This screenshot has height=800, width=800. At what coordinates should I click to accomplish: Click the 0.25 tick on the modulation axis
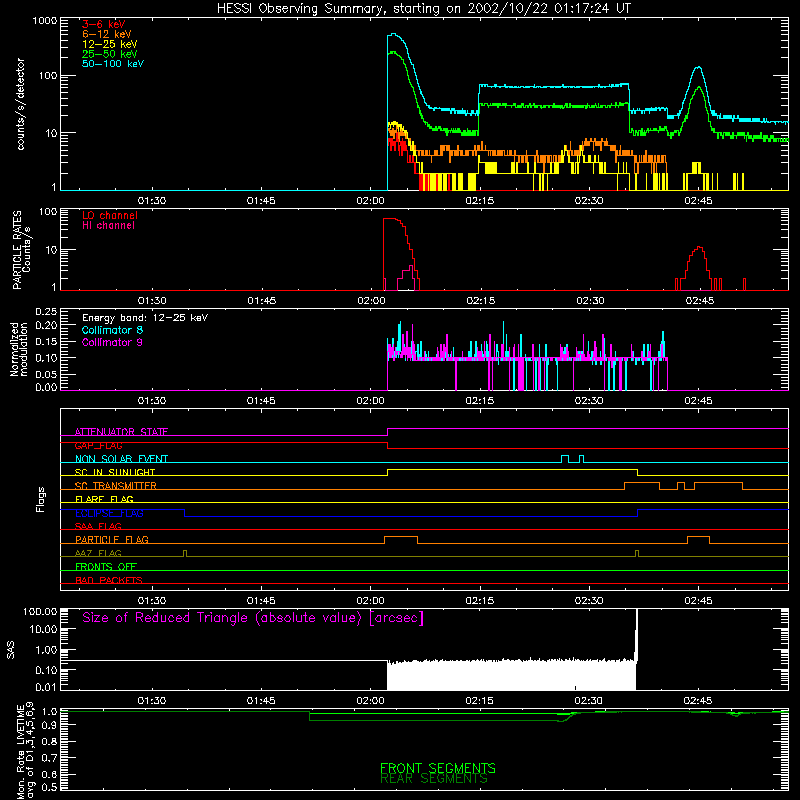46,312
